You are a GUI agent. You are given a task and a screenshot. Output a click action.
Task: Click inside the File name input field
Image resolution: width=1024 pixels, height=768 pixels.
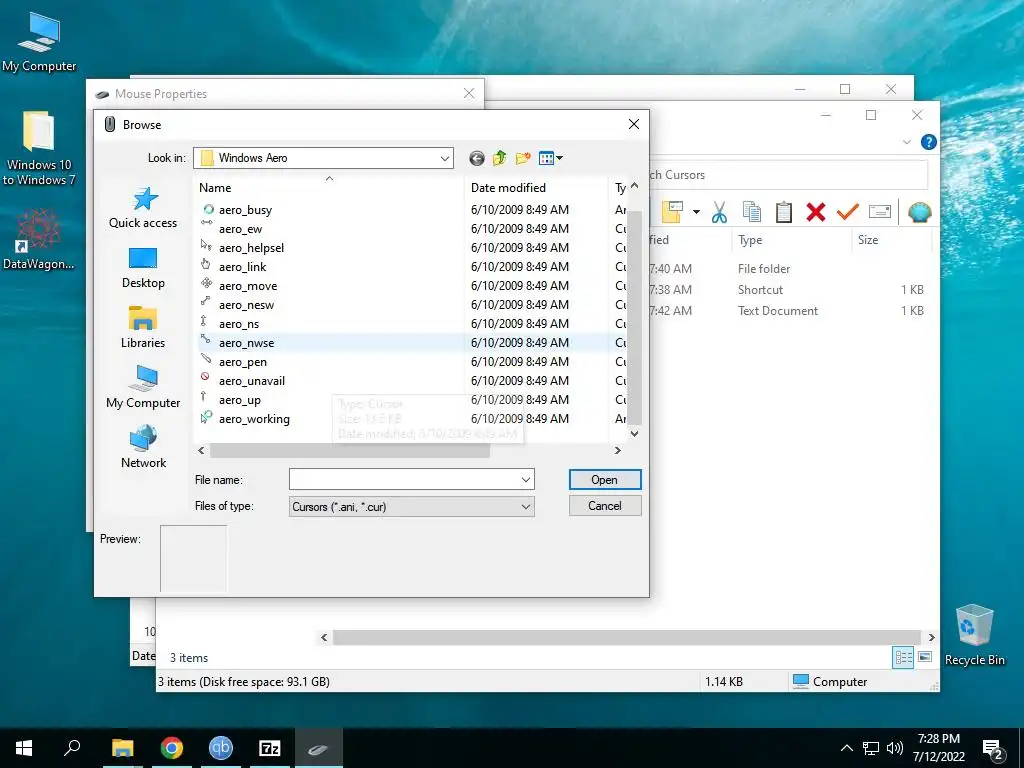click(x=404, y=480)
